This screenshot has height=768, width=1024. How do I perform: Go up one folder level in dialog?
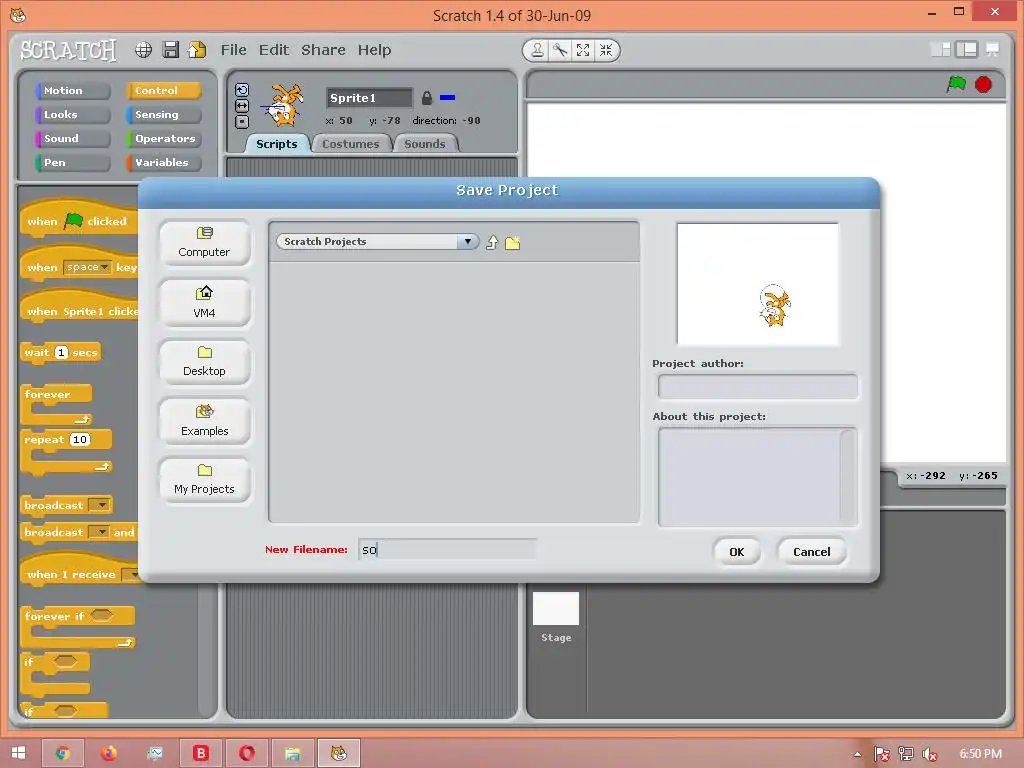[492, 243]
